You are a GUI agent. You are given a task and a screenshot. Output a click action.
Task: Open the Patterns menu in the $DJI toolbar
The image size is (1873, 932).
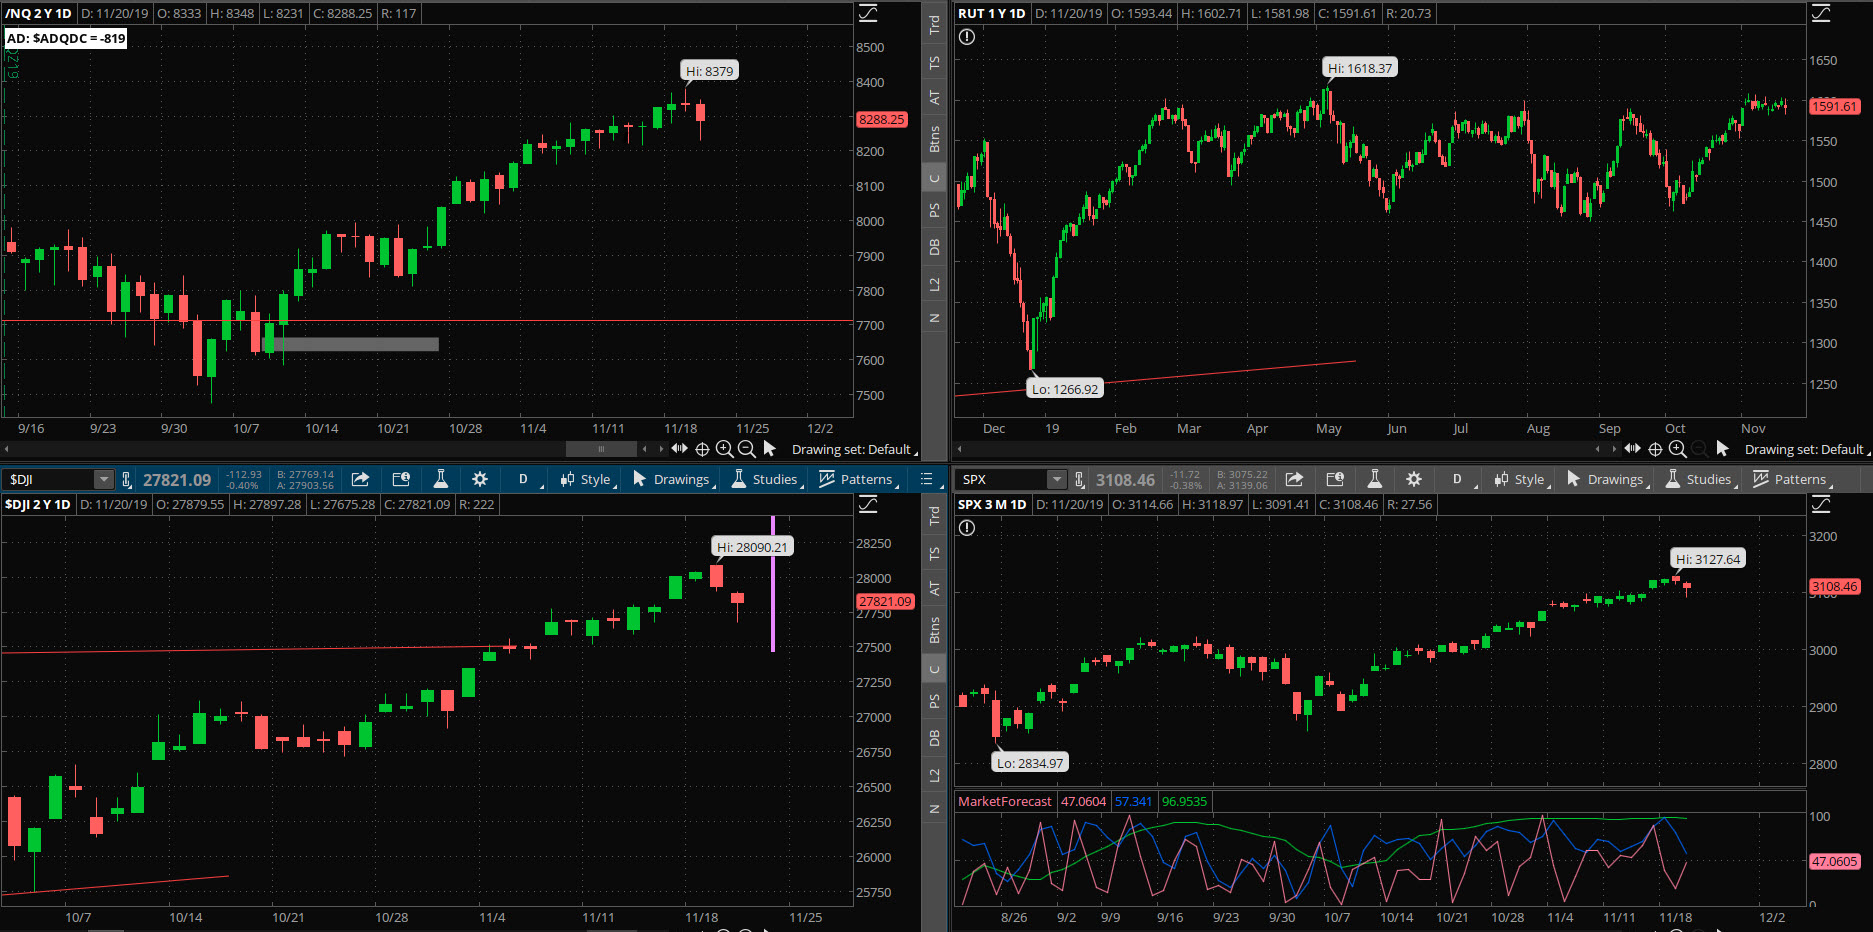(858, 479)
